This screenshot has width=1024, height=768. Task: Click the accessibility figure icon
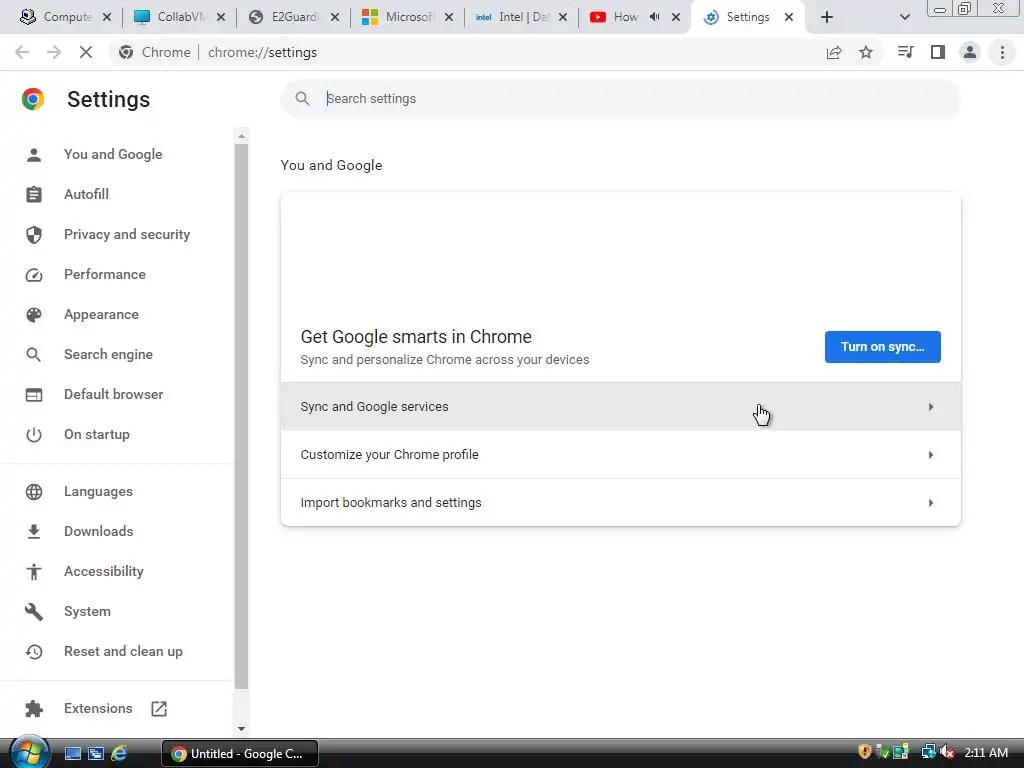[x=34, y=572]
